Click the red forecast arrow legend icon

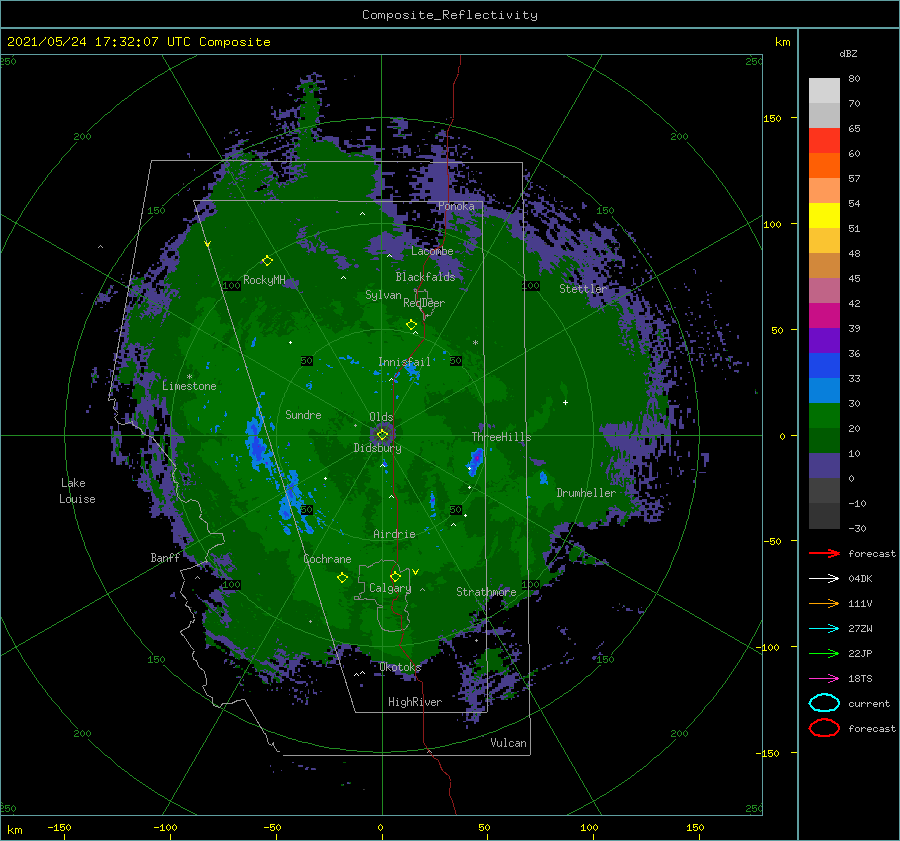(x=824, y=553)
